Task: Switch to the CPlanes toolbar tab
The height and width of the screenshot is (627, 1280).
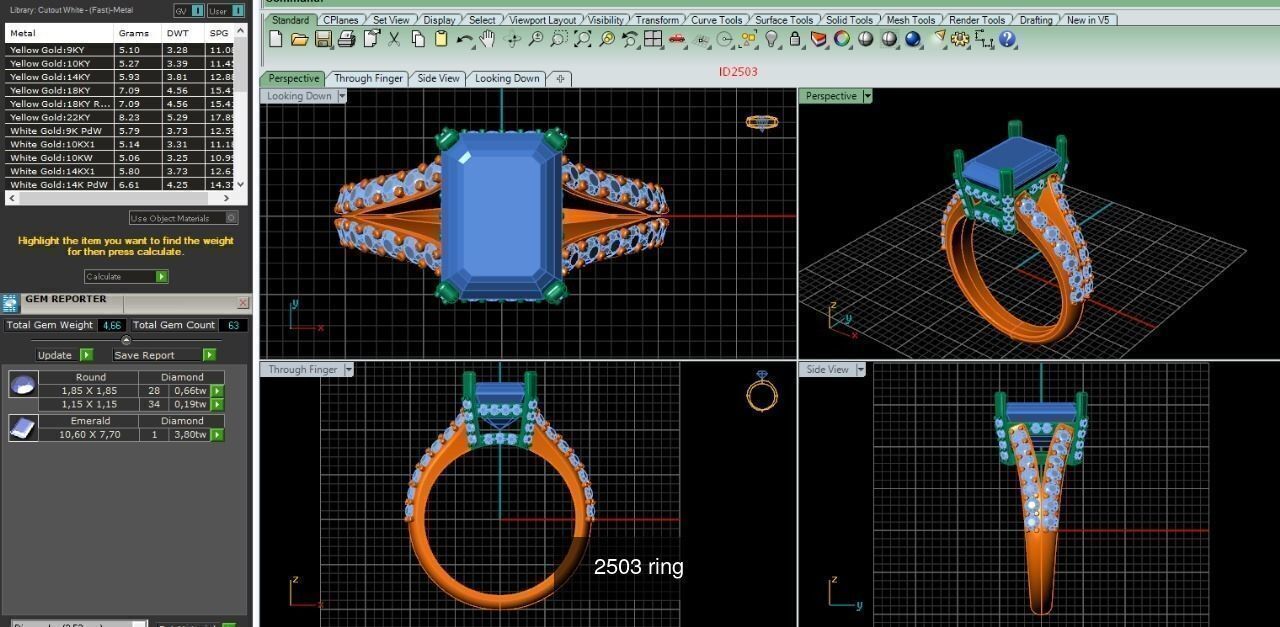Action: (340, 20)
